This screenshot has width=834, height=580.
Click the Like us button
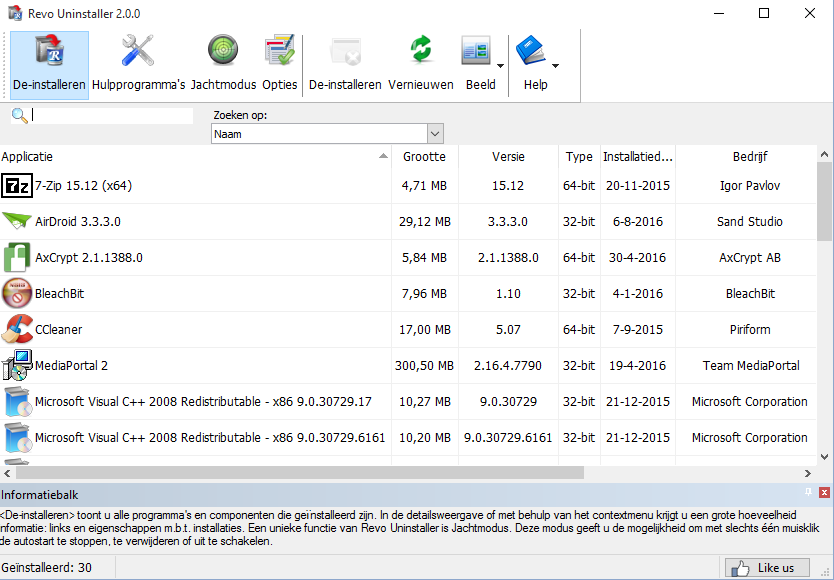click(x=767, y=568)
